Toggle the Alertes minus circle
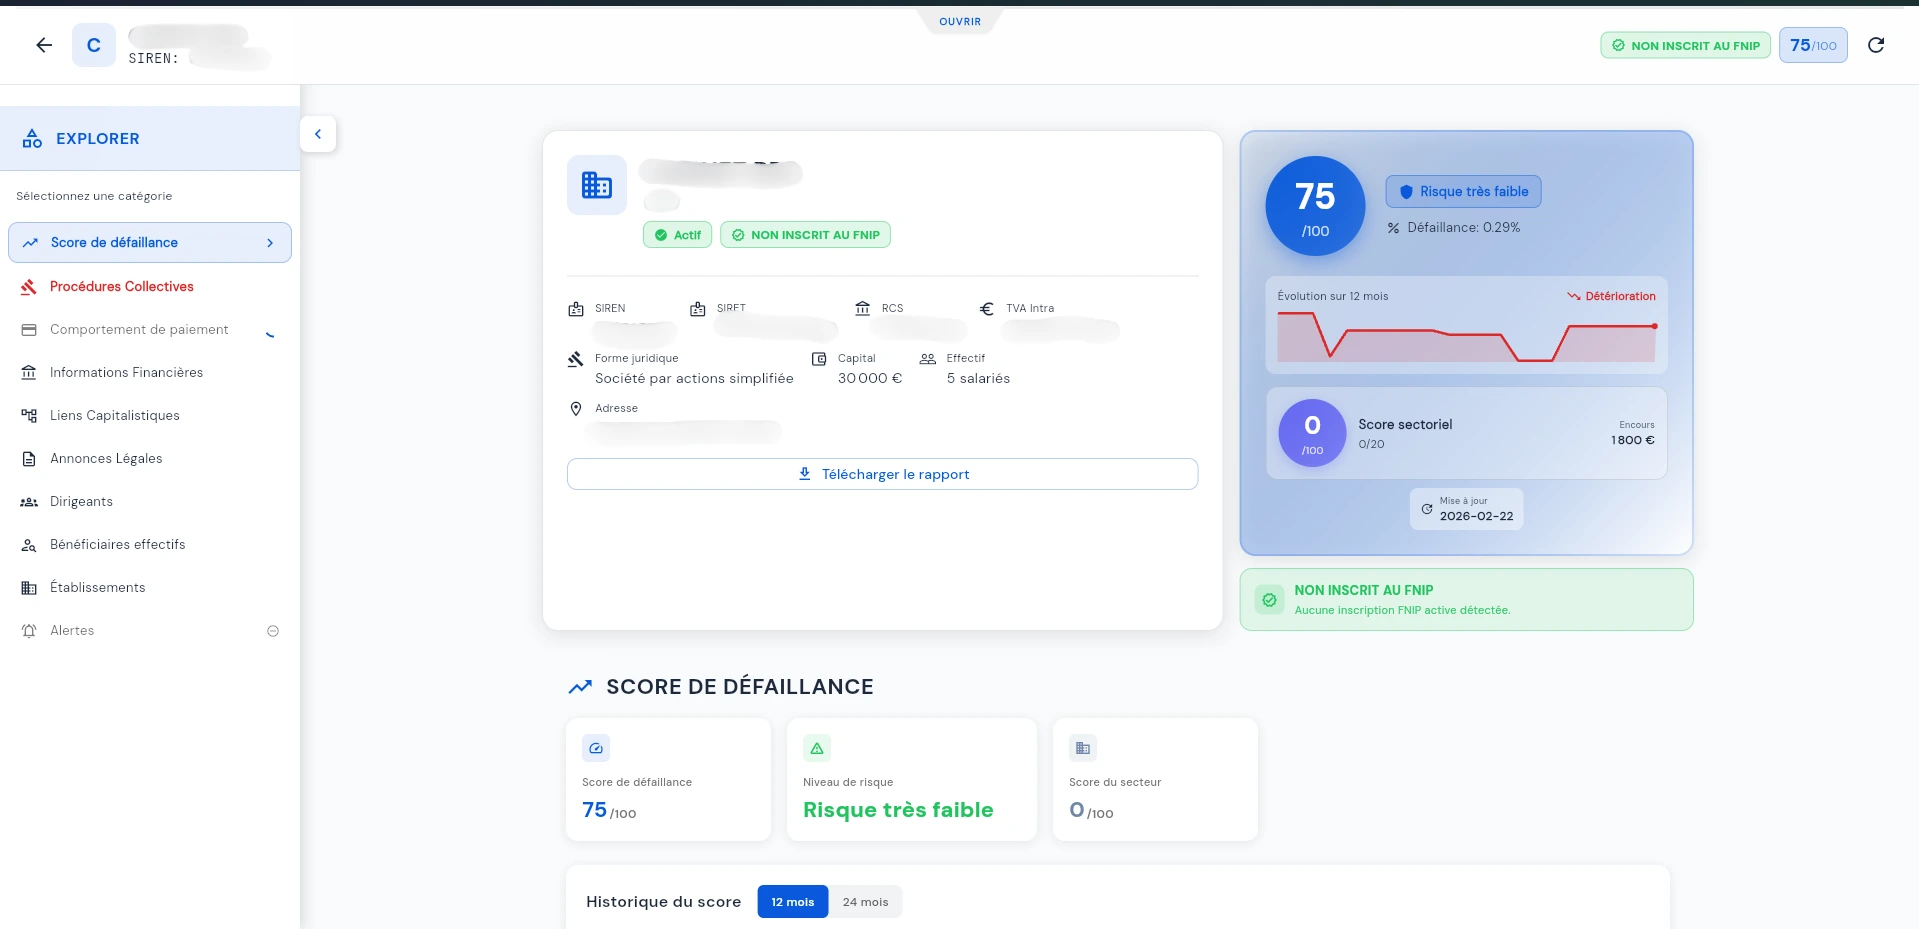 tap(273, 631)
